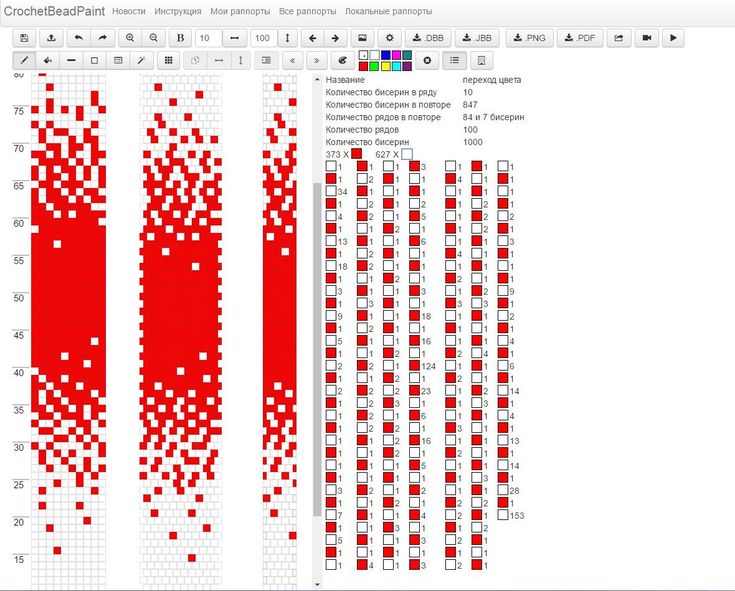
Task: Undo the last action
Action: [78, 38]
